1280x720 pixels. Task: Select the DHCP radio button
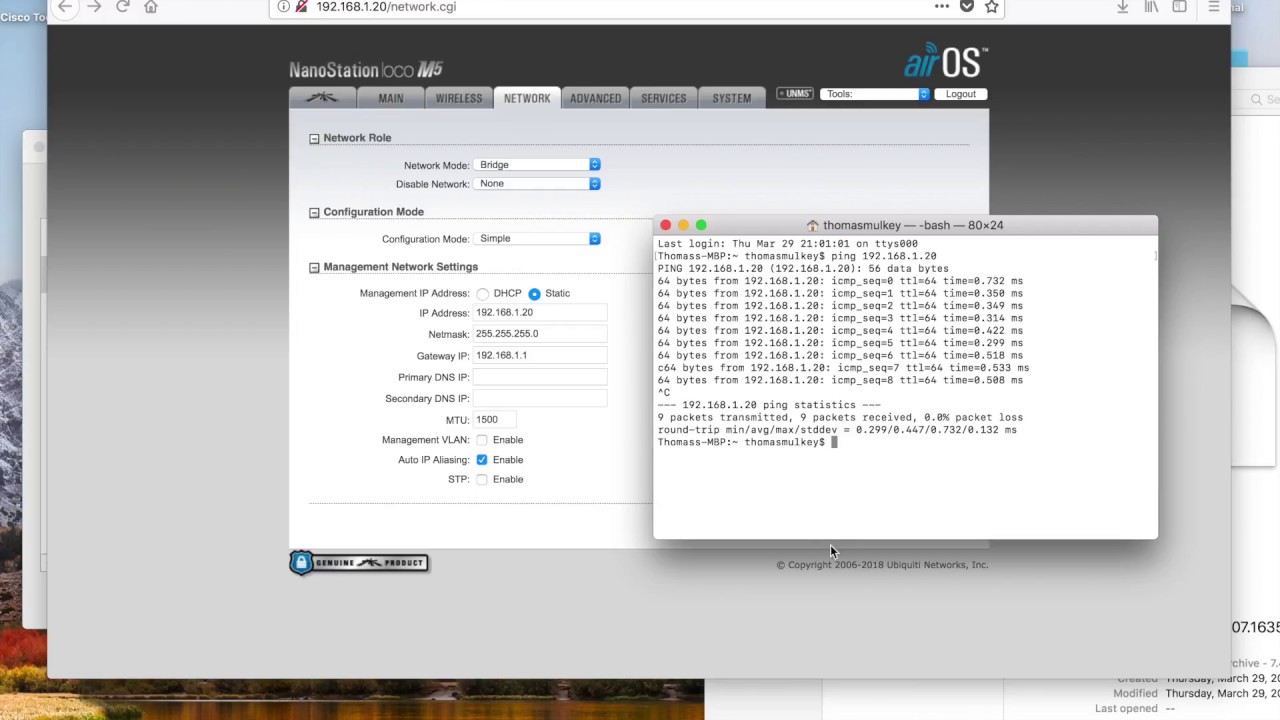click(x=483, y=294)
